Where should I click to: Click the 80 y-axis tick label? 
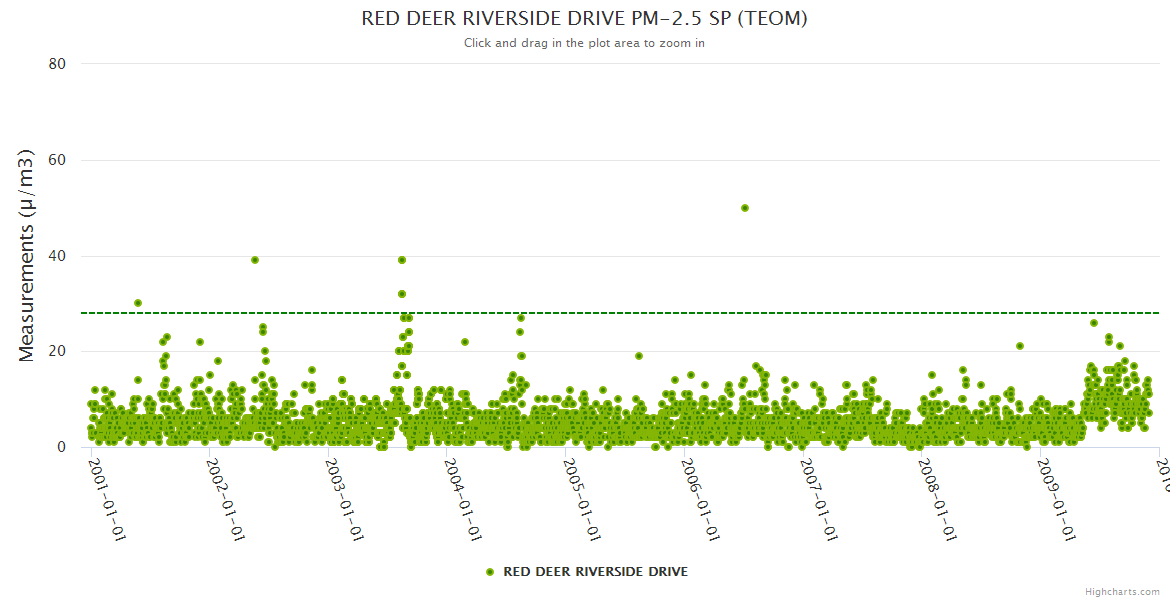[57, 64]
